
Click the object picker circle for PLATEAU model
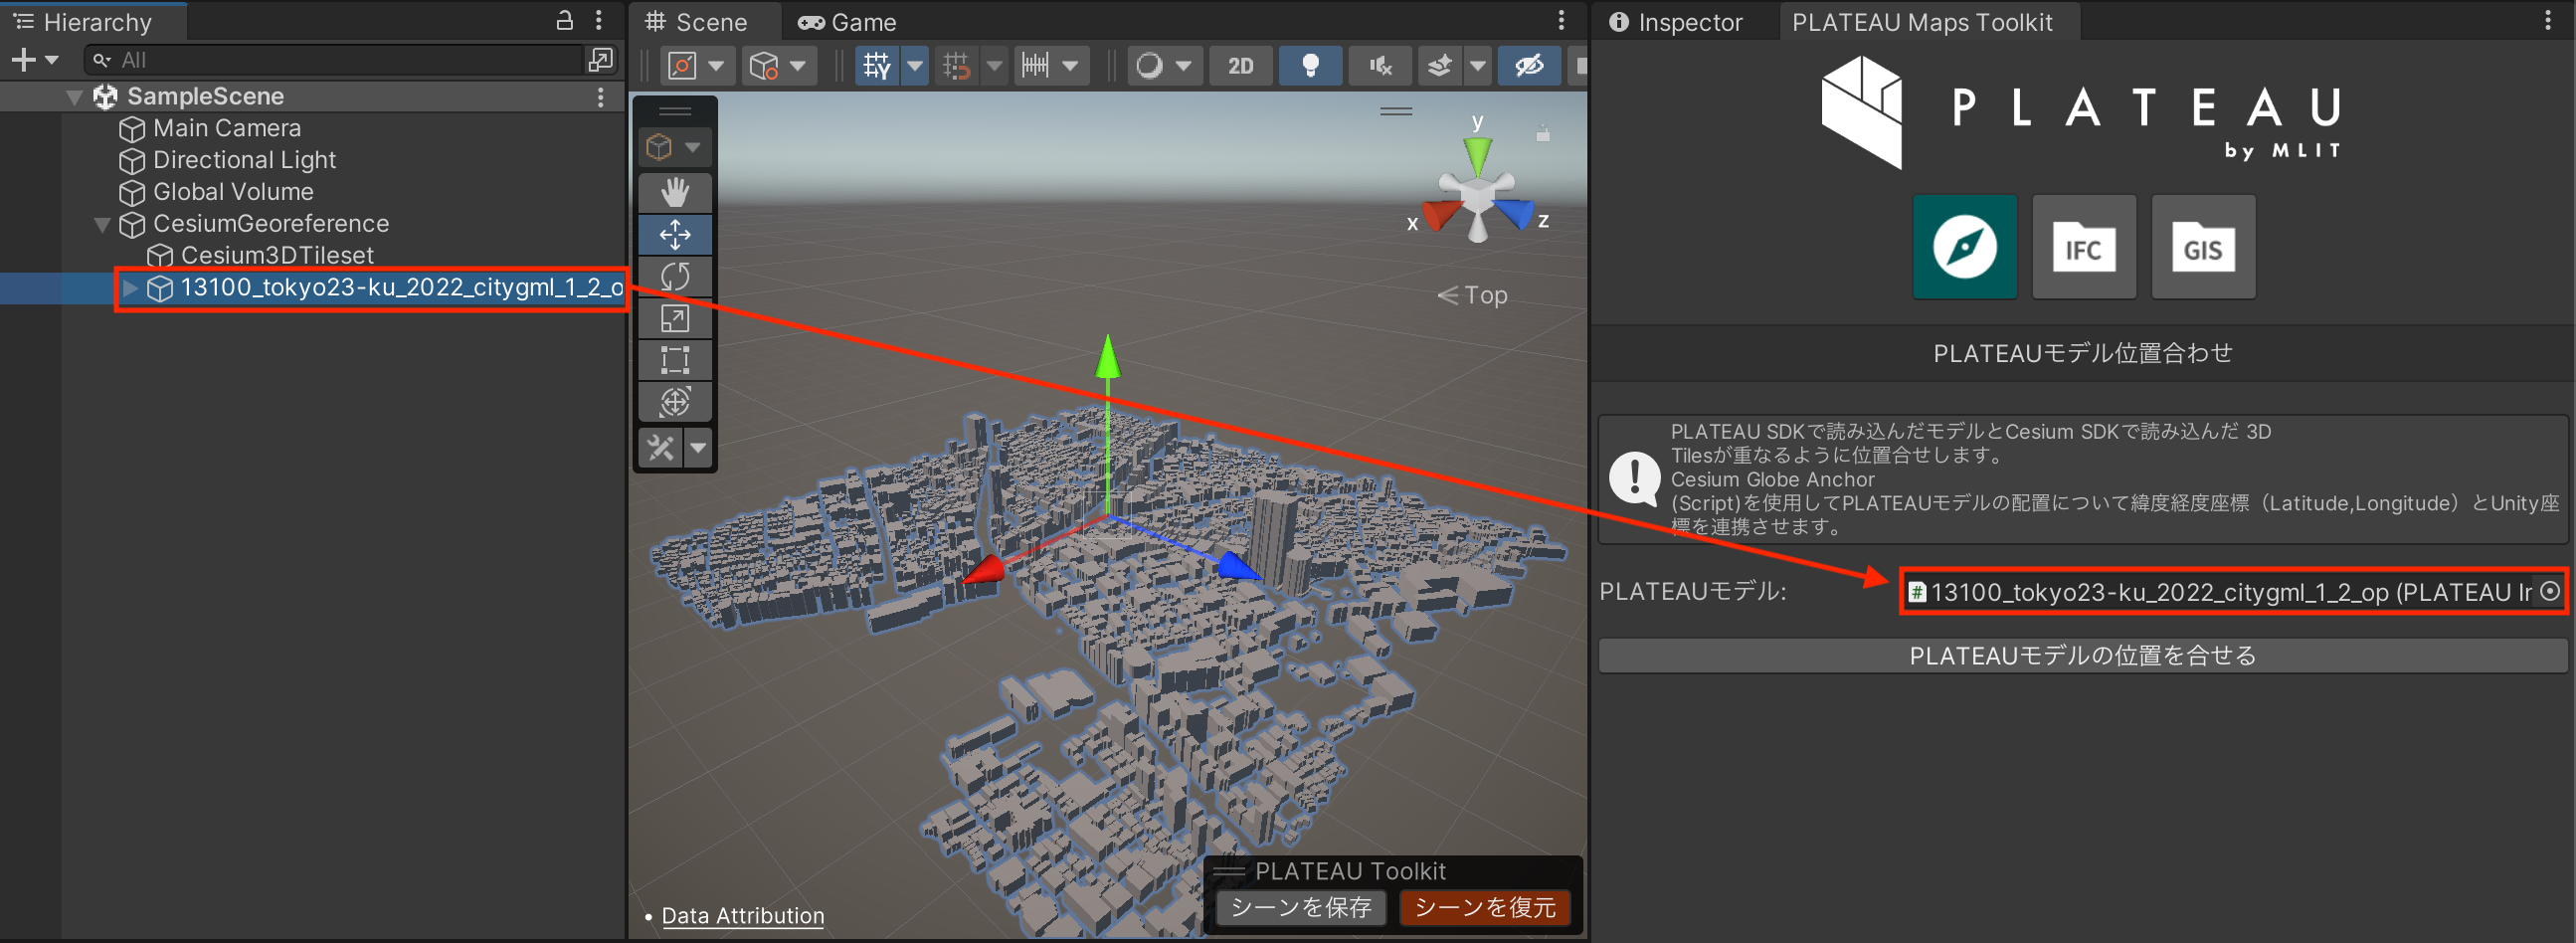pos(2550,591)
